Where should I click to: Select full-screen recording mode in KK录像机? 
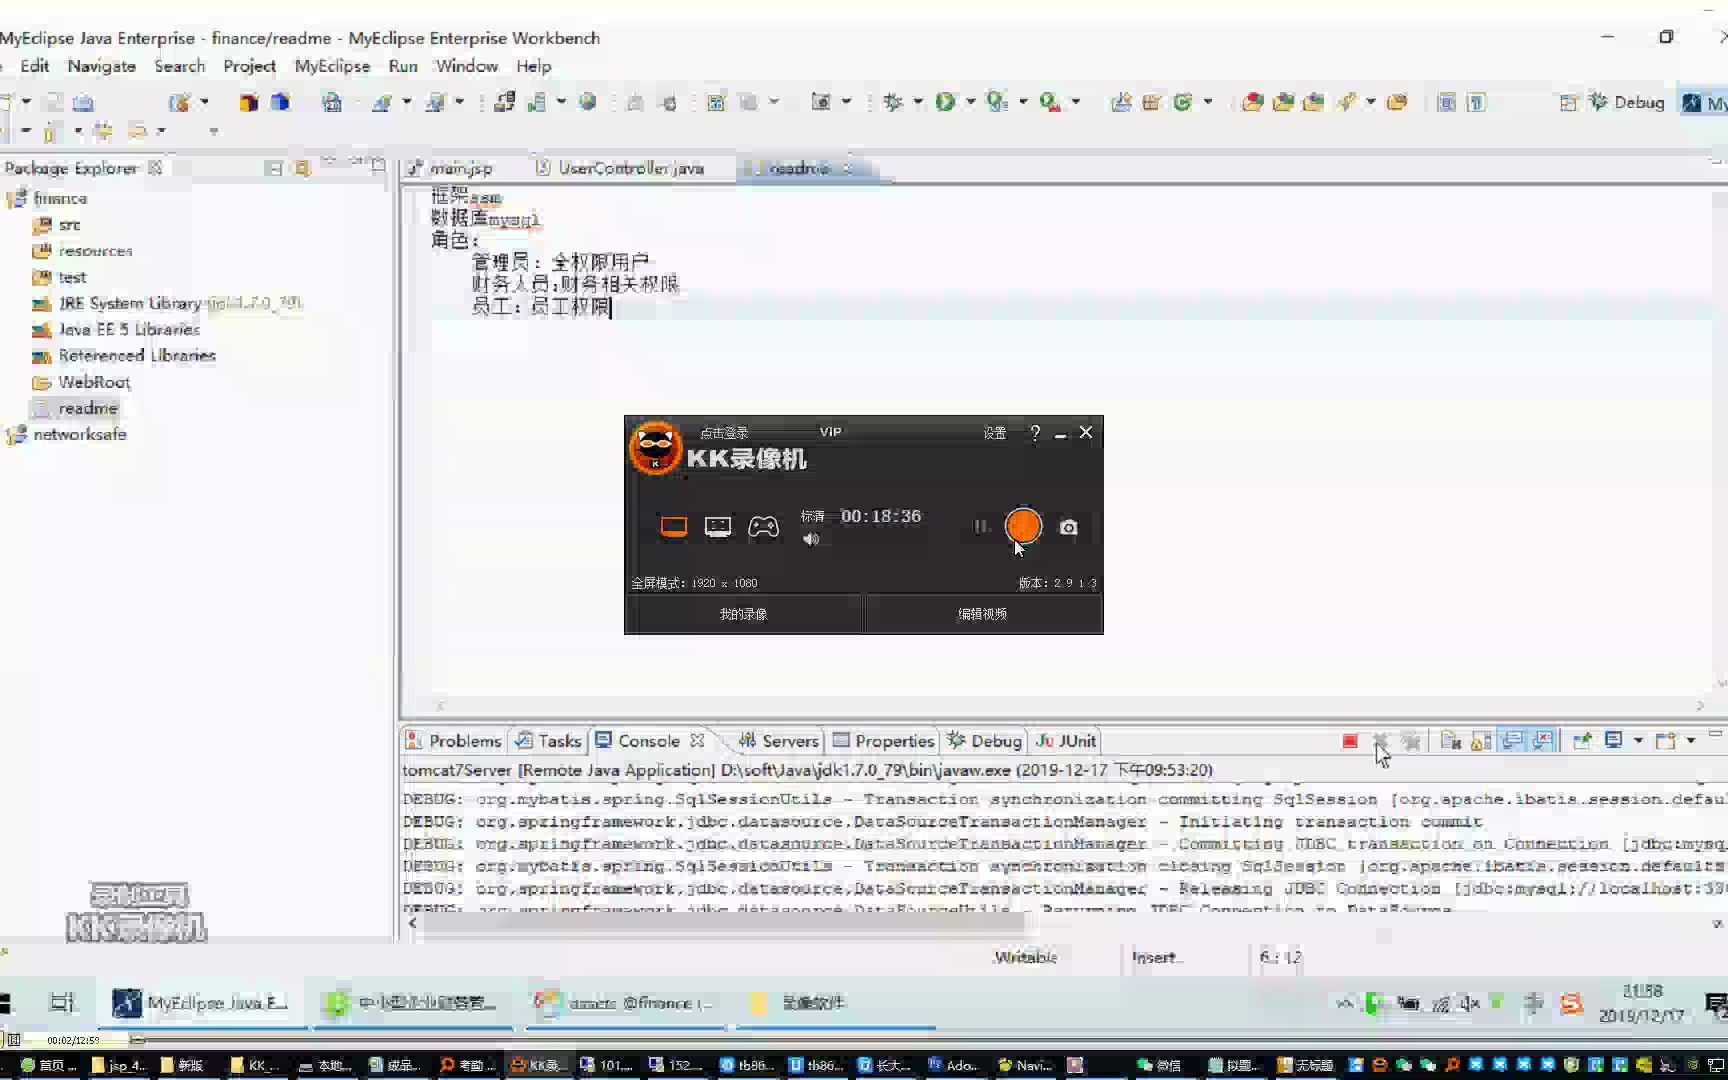click(x=672, y=526)
